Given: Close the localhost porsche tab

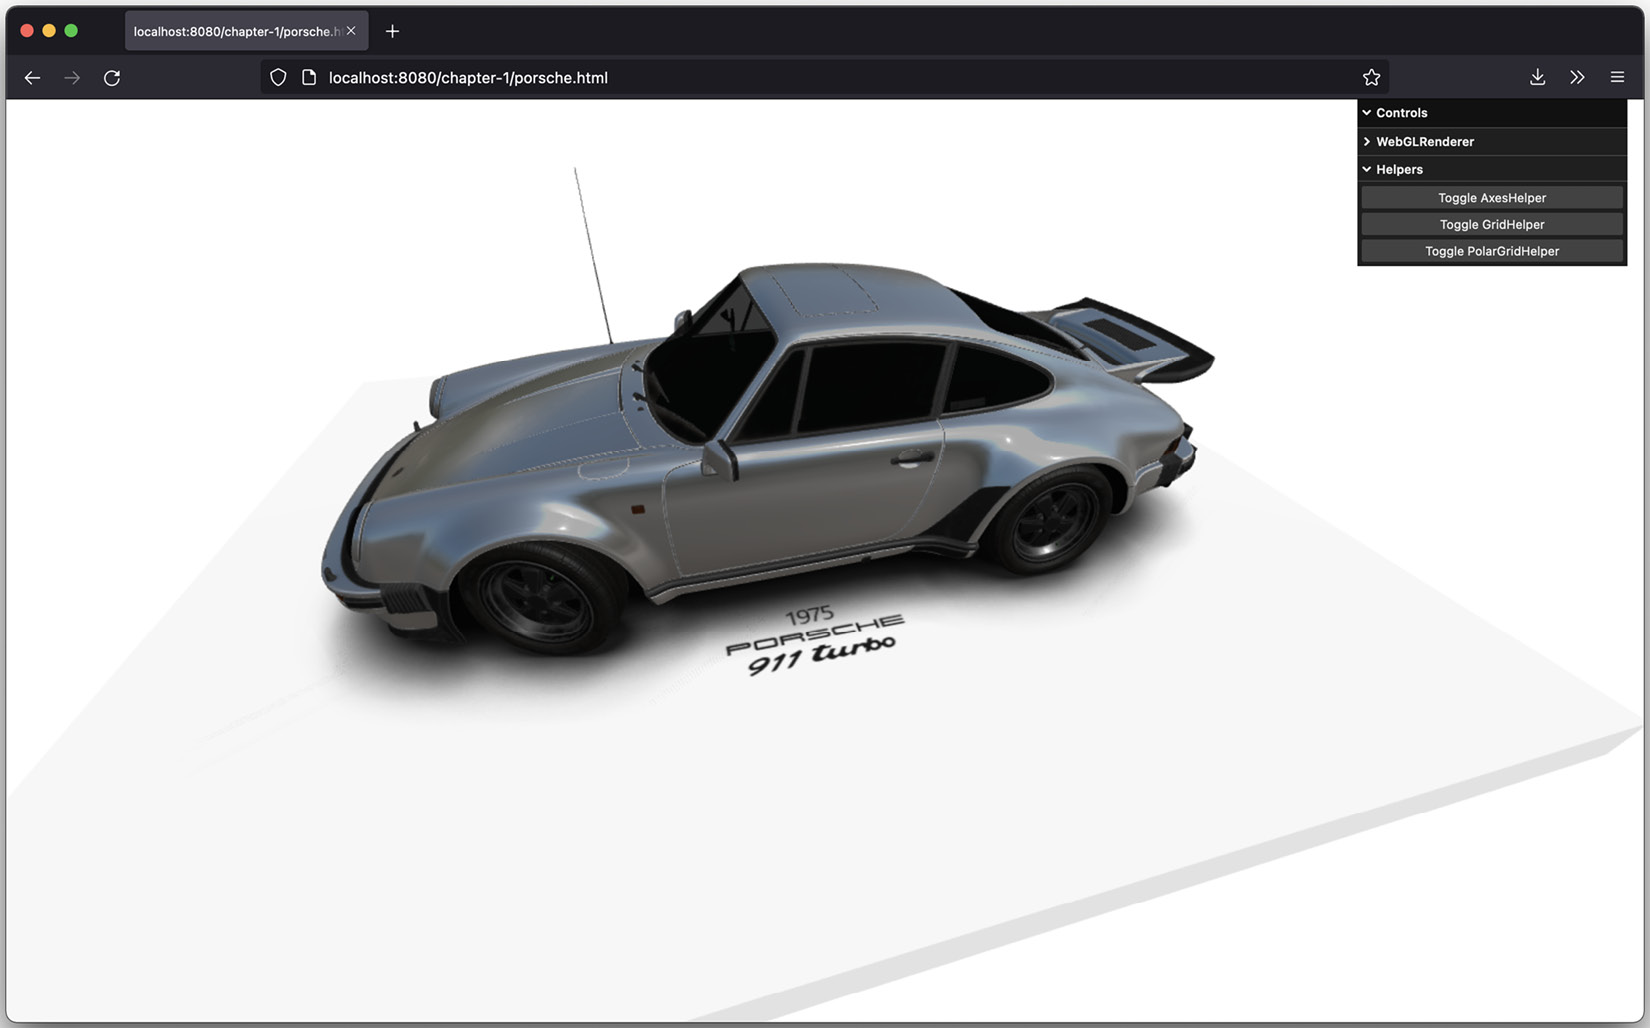Looking at the screenshot, I should (351, 31).
